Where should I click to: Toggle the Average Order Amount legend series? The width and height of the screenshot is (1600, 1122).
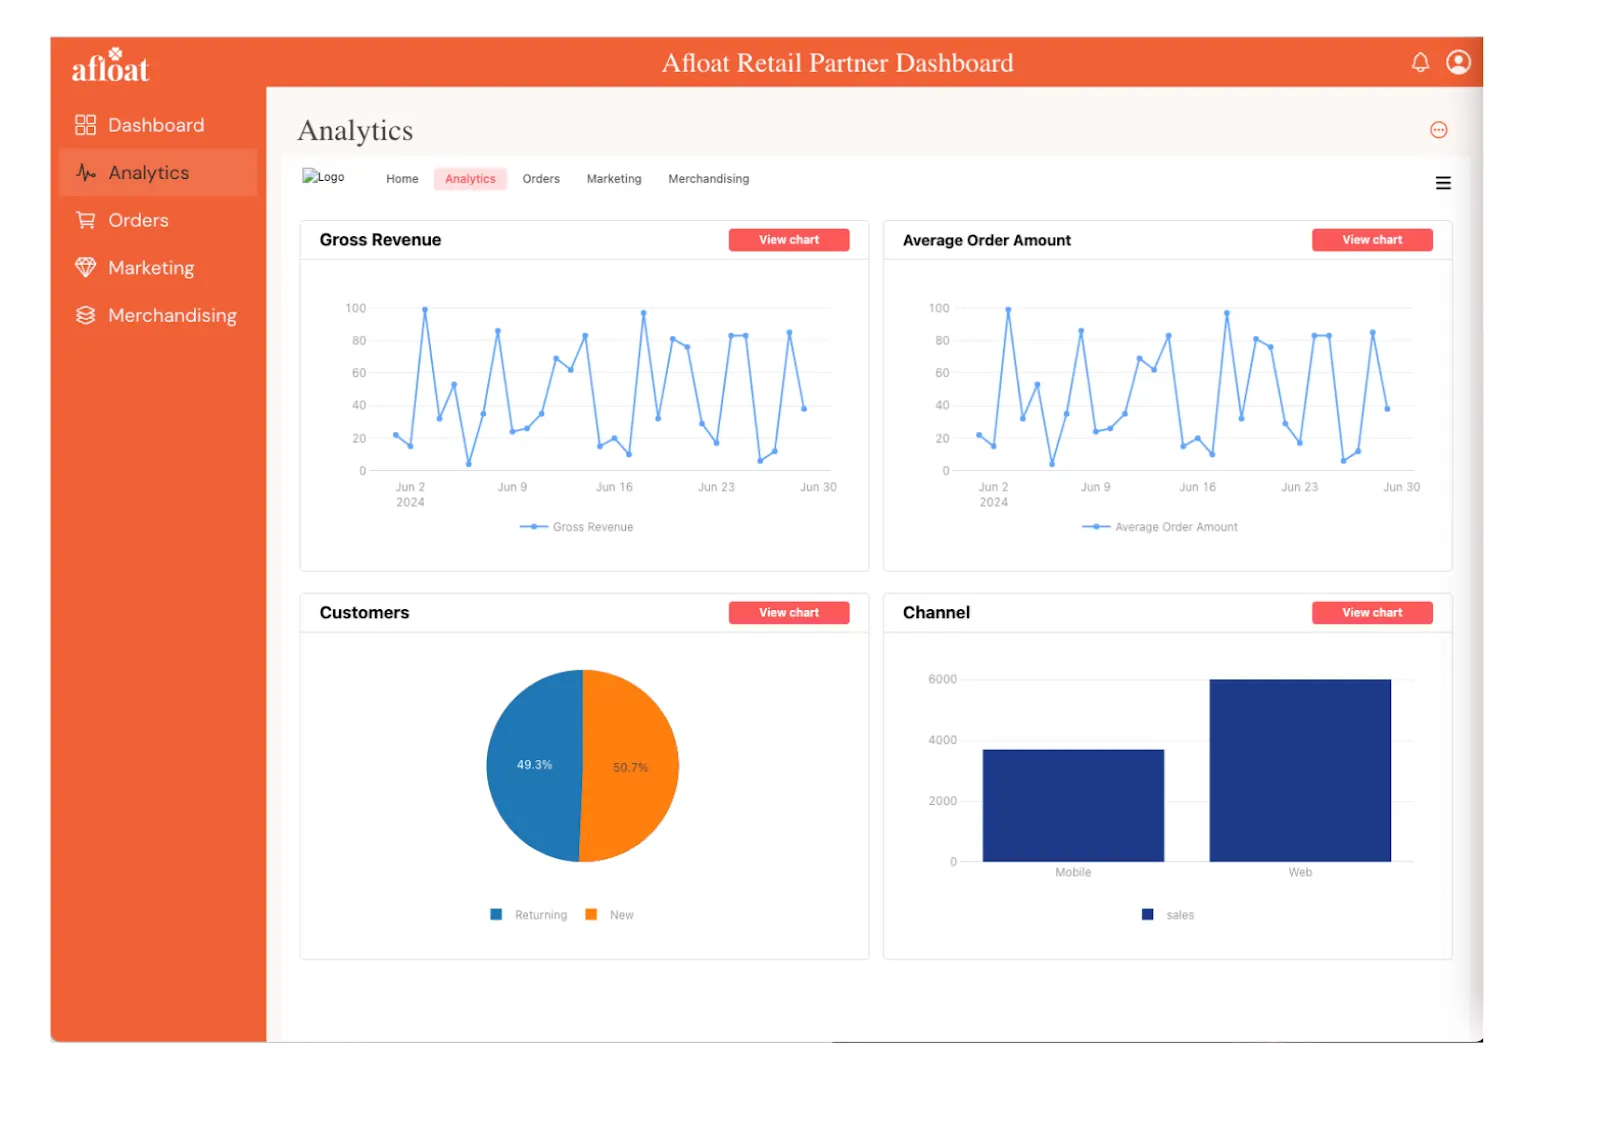(x=1160, y=527)
